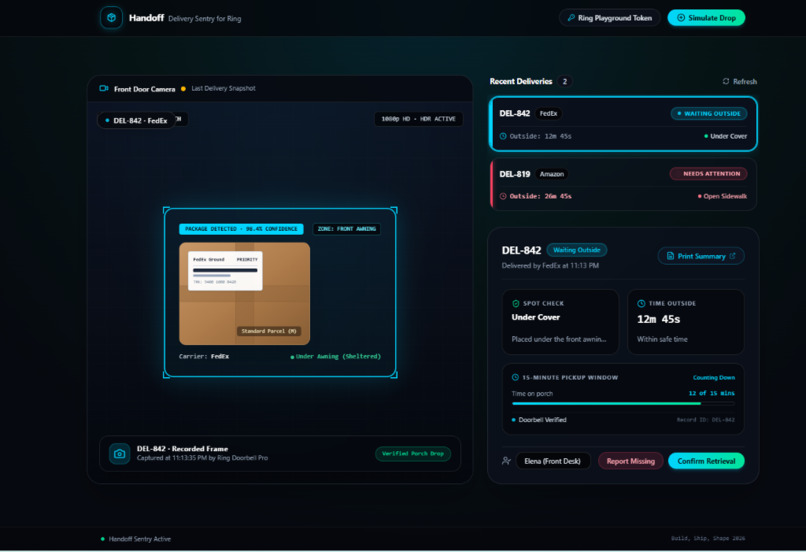
Task: Click the Zone: Front Awning label
Action: [346, 229]
